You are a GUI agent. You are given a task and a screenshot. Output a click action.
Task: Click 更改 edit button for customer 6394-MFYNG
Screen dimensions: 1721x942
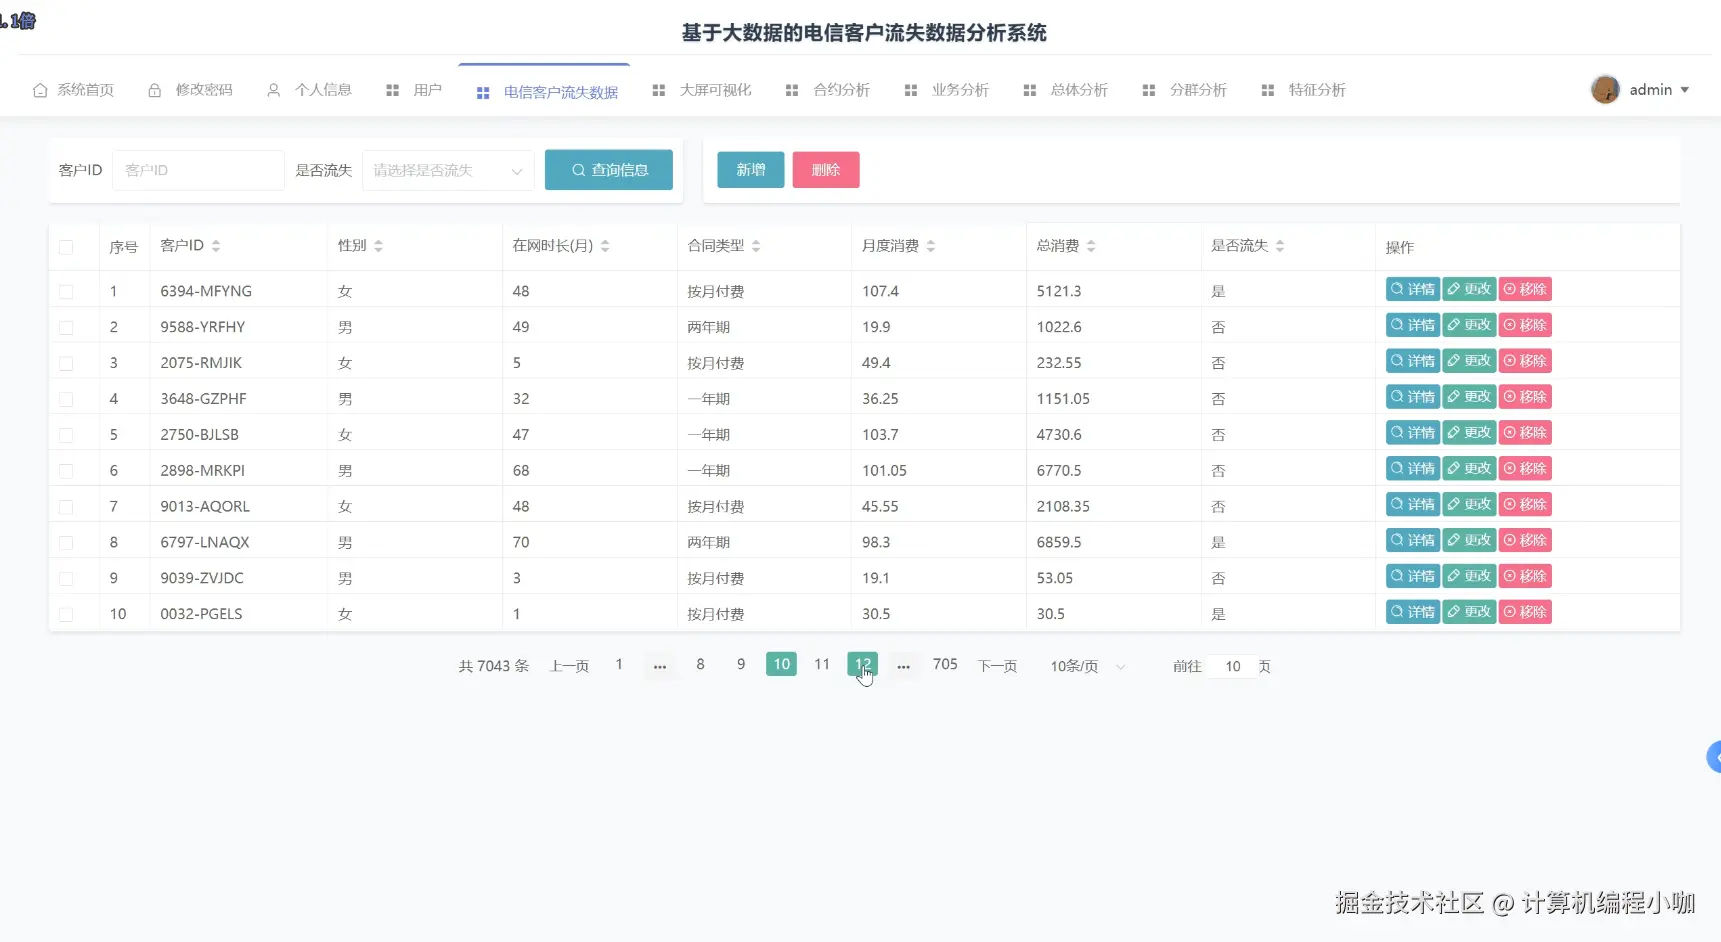tap(1468, 289)
